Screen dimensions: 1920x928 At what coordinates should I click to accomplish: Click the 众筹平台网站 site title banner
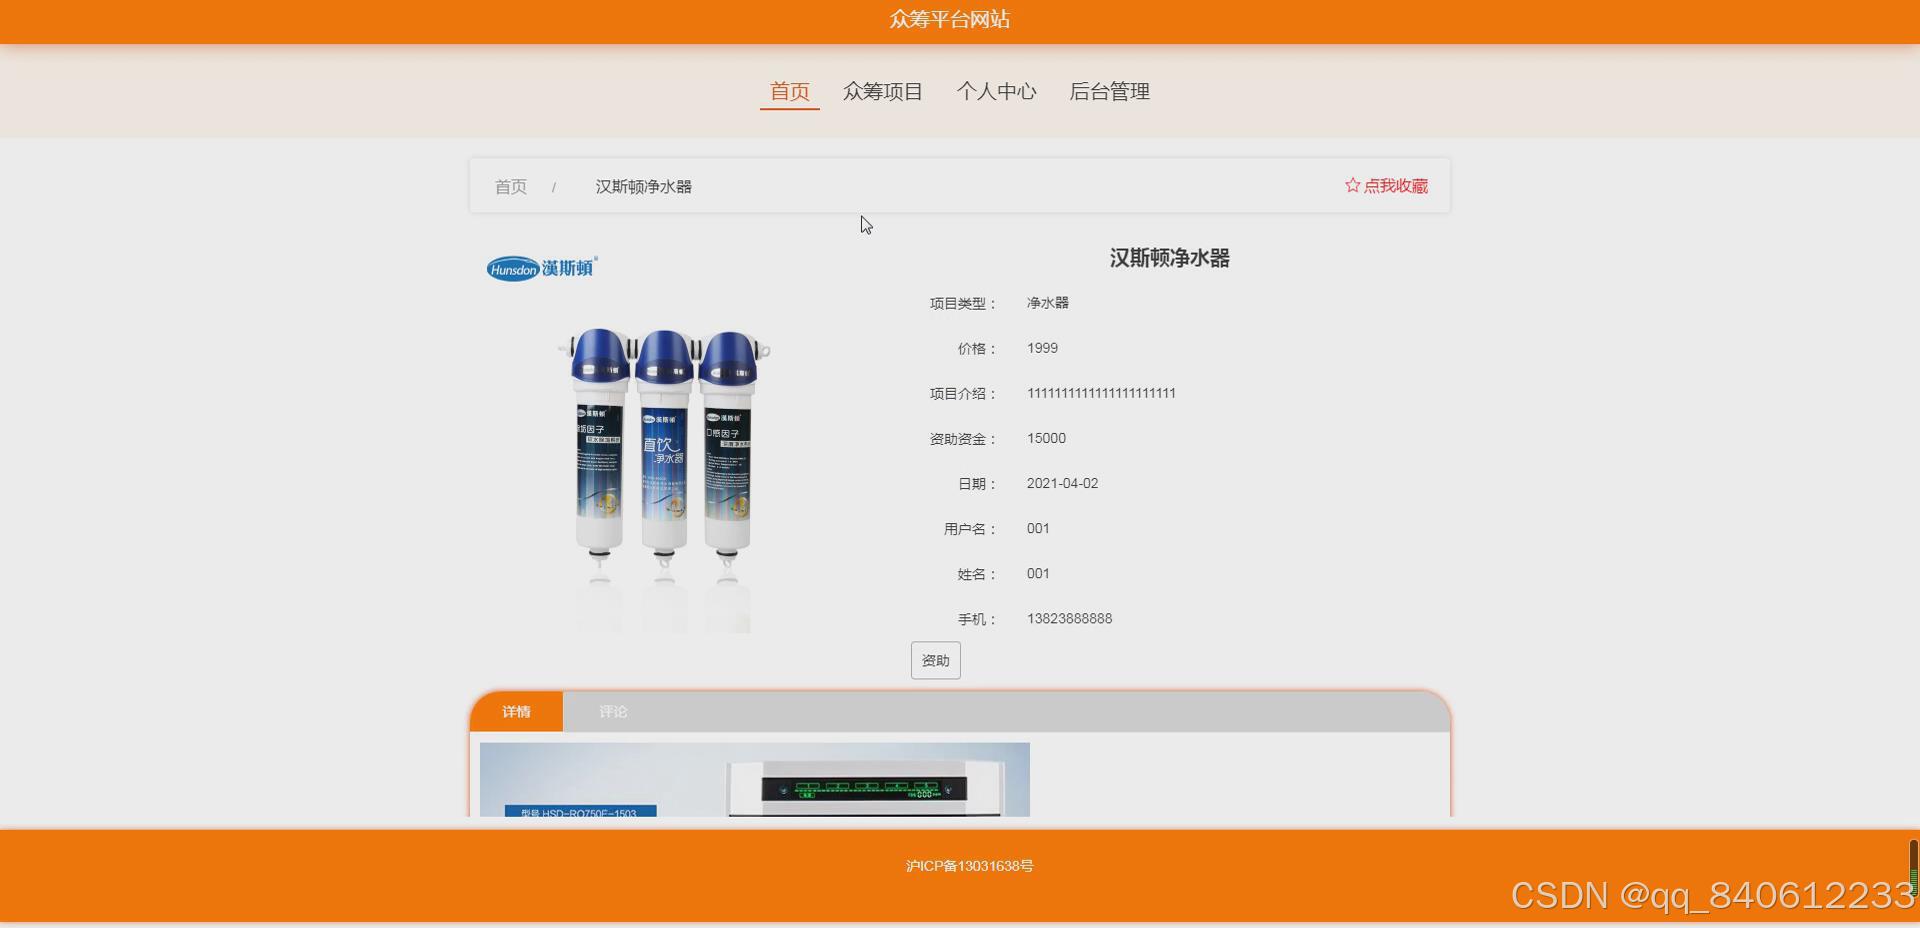coord(950,19)
